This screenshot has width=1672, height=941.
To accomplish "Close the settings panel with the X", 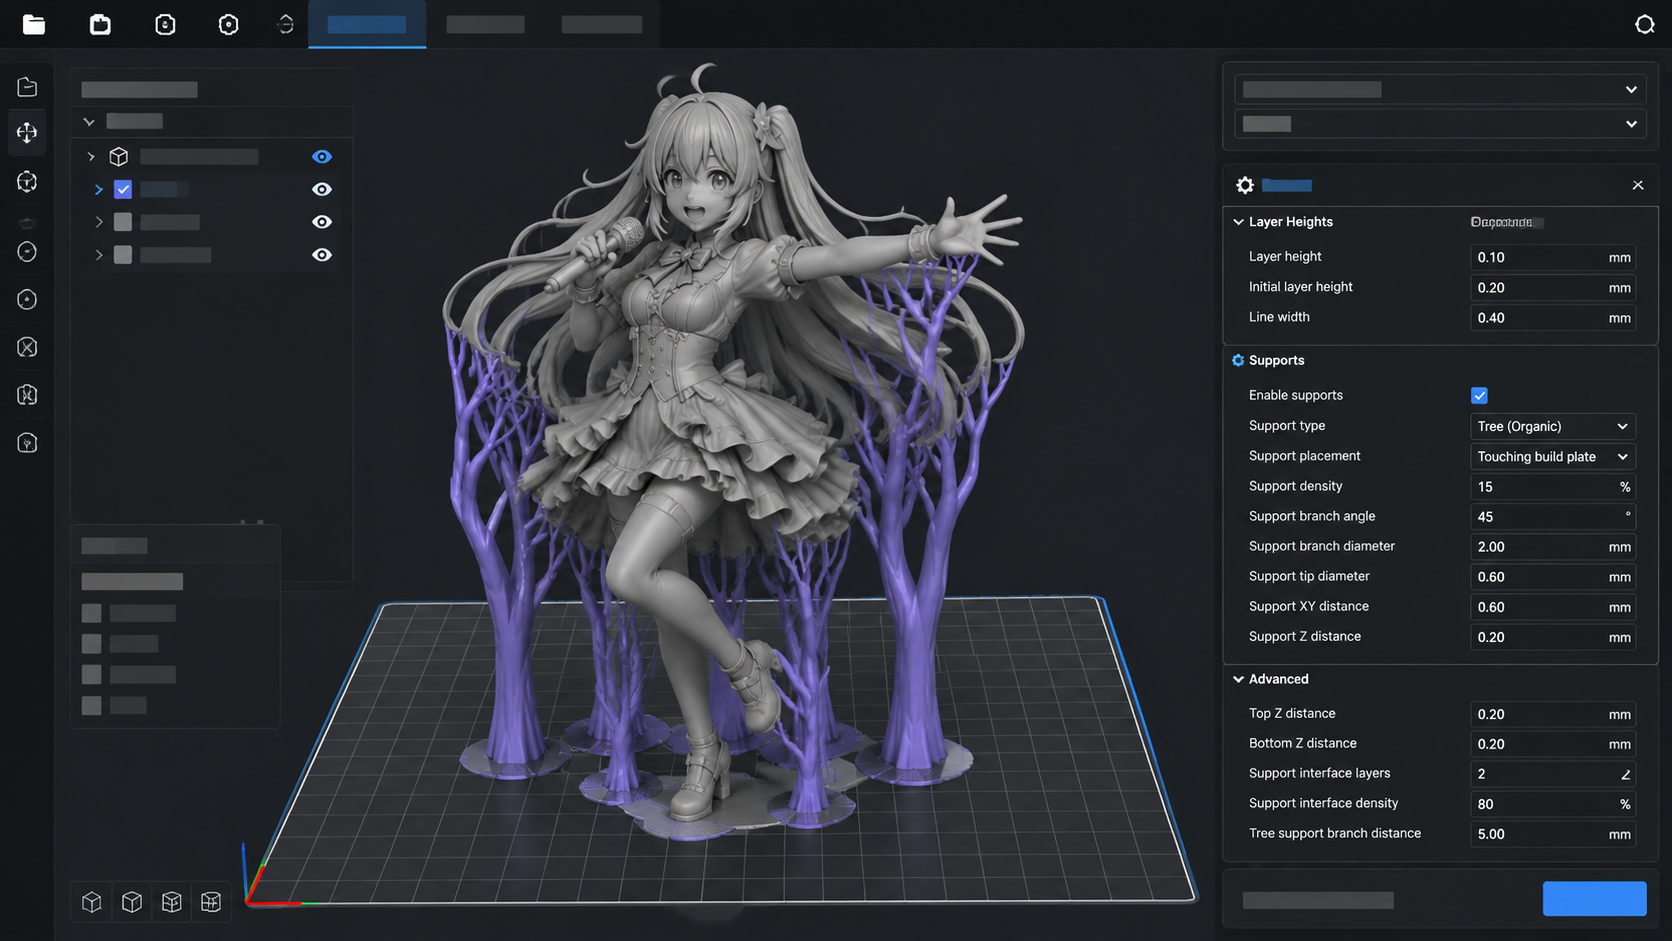I will 1638,185.
